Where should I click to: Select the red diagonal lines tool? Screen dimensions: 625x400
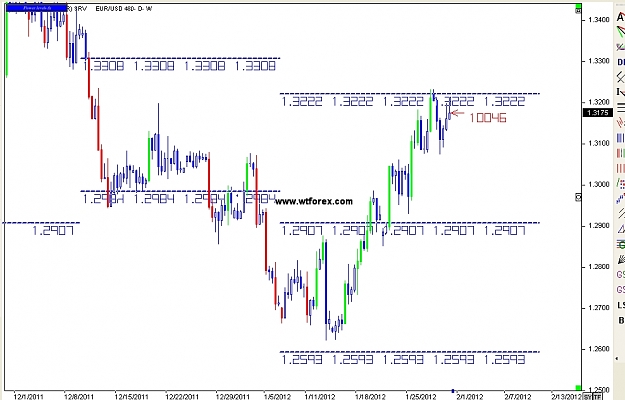[x=621, y=122]
